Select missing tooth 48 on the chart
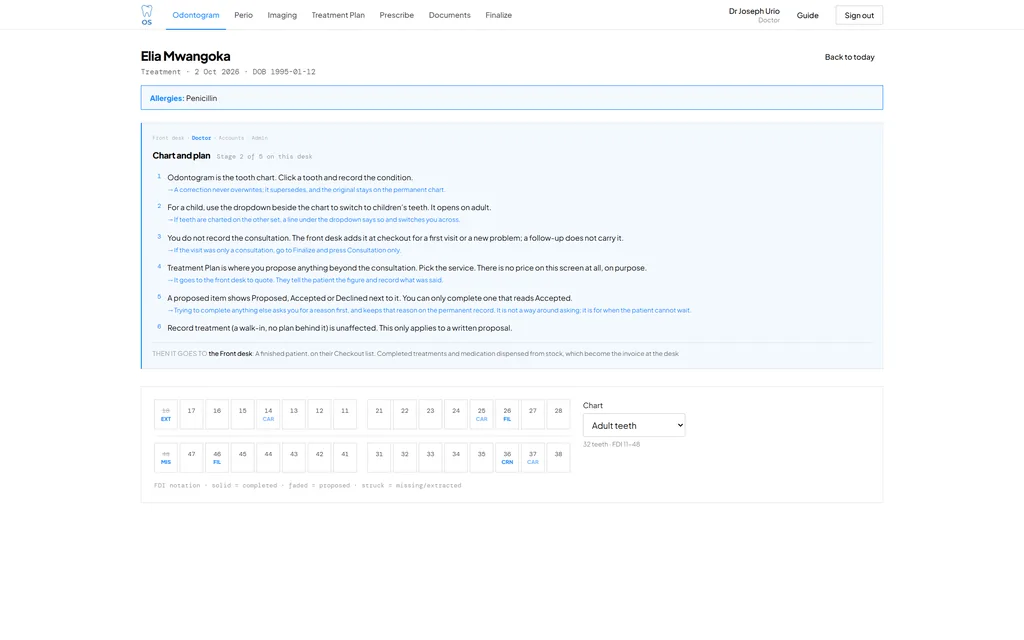This screenshot has height=640, width=1024. pos(166,457)
